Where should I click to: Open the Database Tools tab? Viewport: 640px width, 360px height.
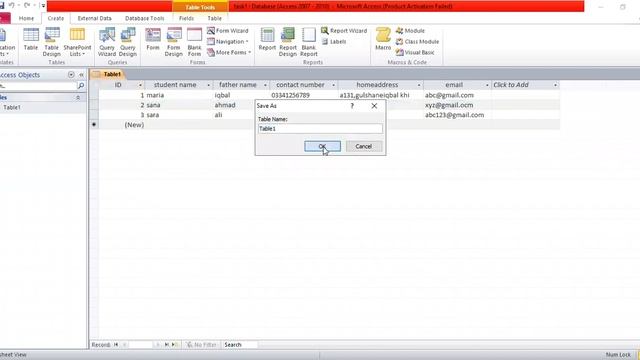point(144,18)
